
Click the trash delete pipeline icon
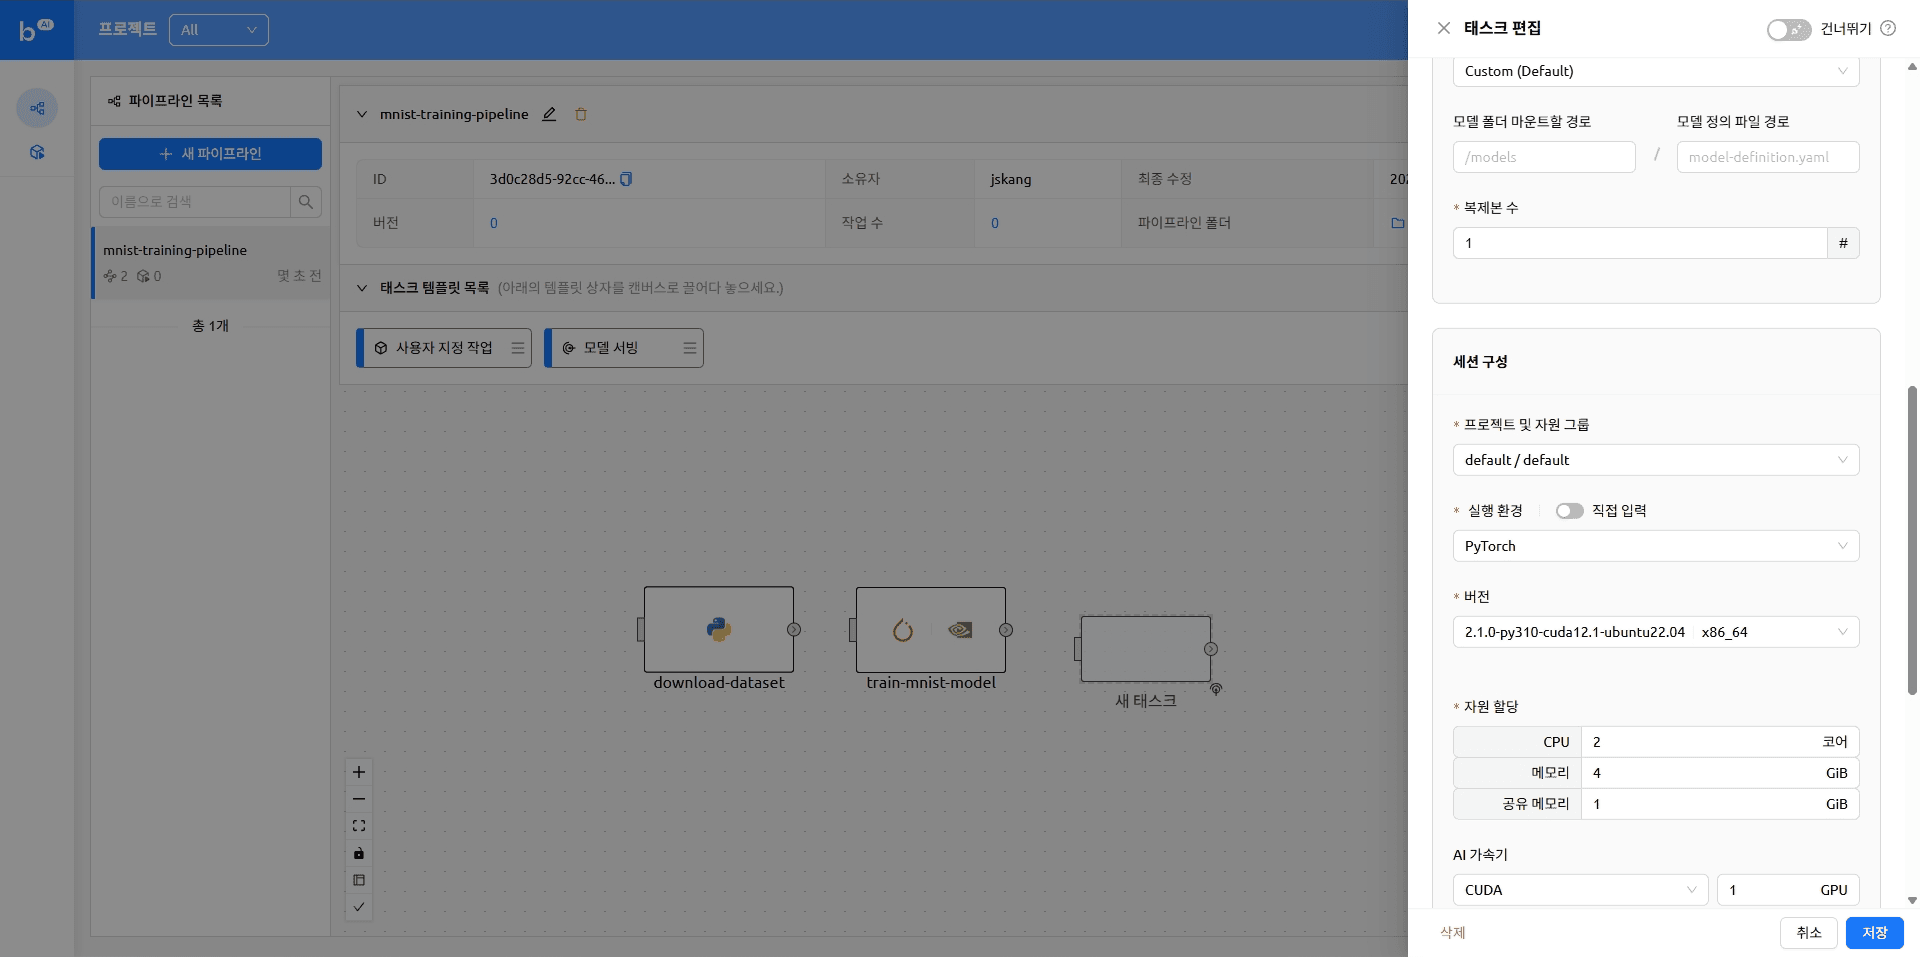coord(581,114)
